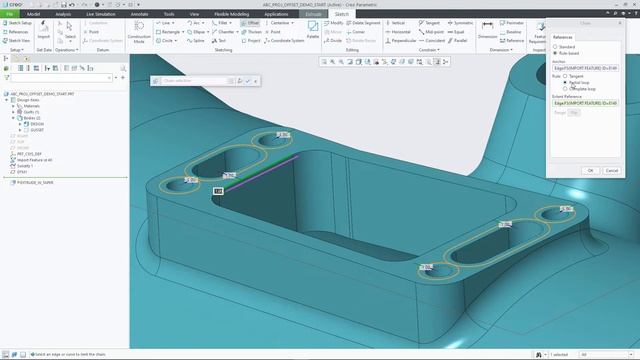Select the Arc sketch tool
640x360 pixels.
pyautogui.click(x=193, y=23)
